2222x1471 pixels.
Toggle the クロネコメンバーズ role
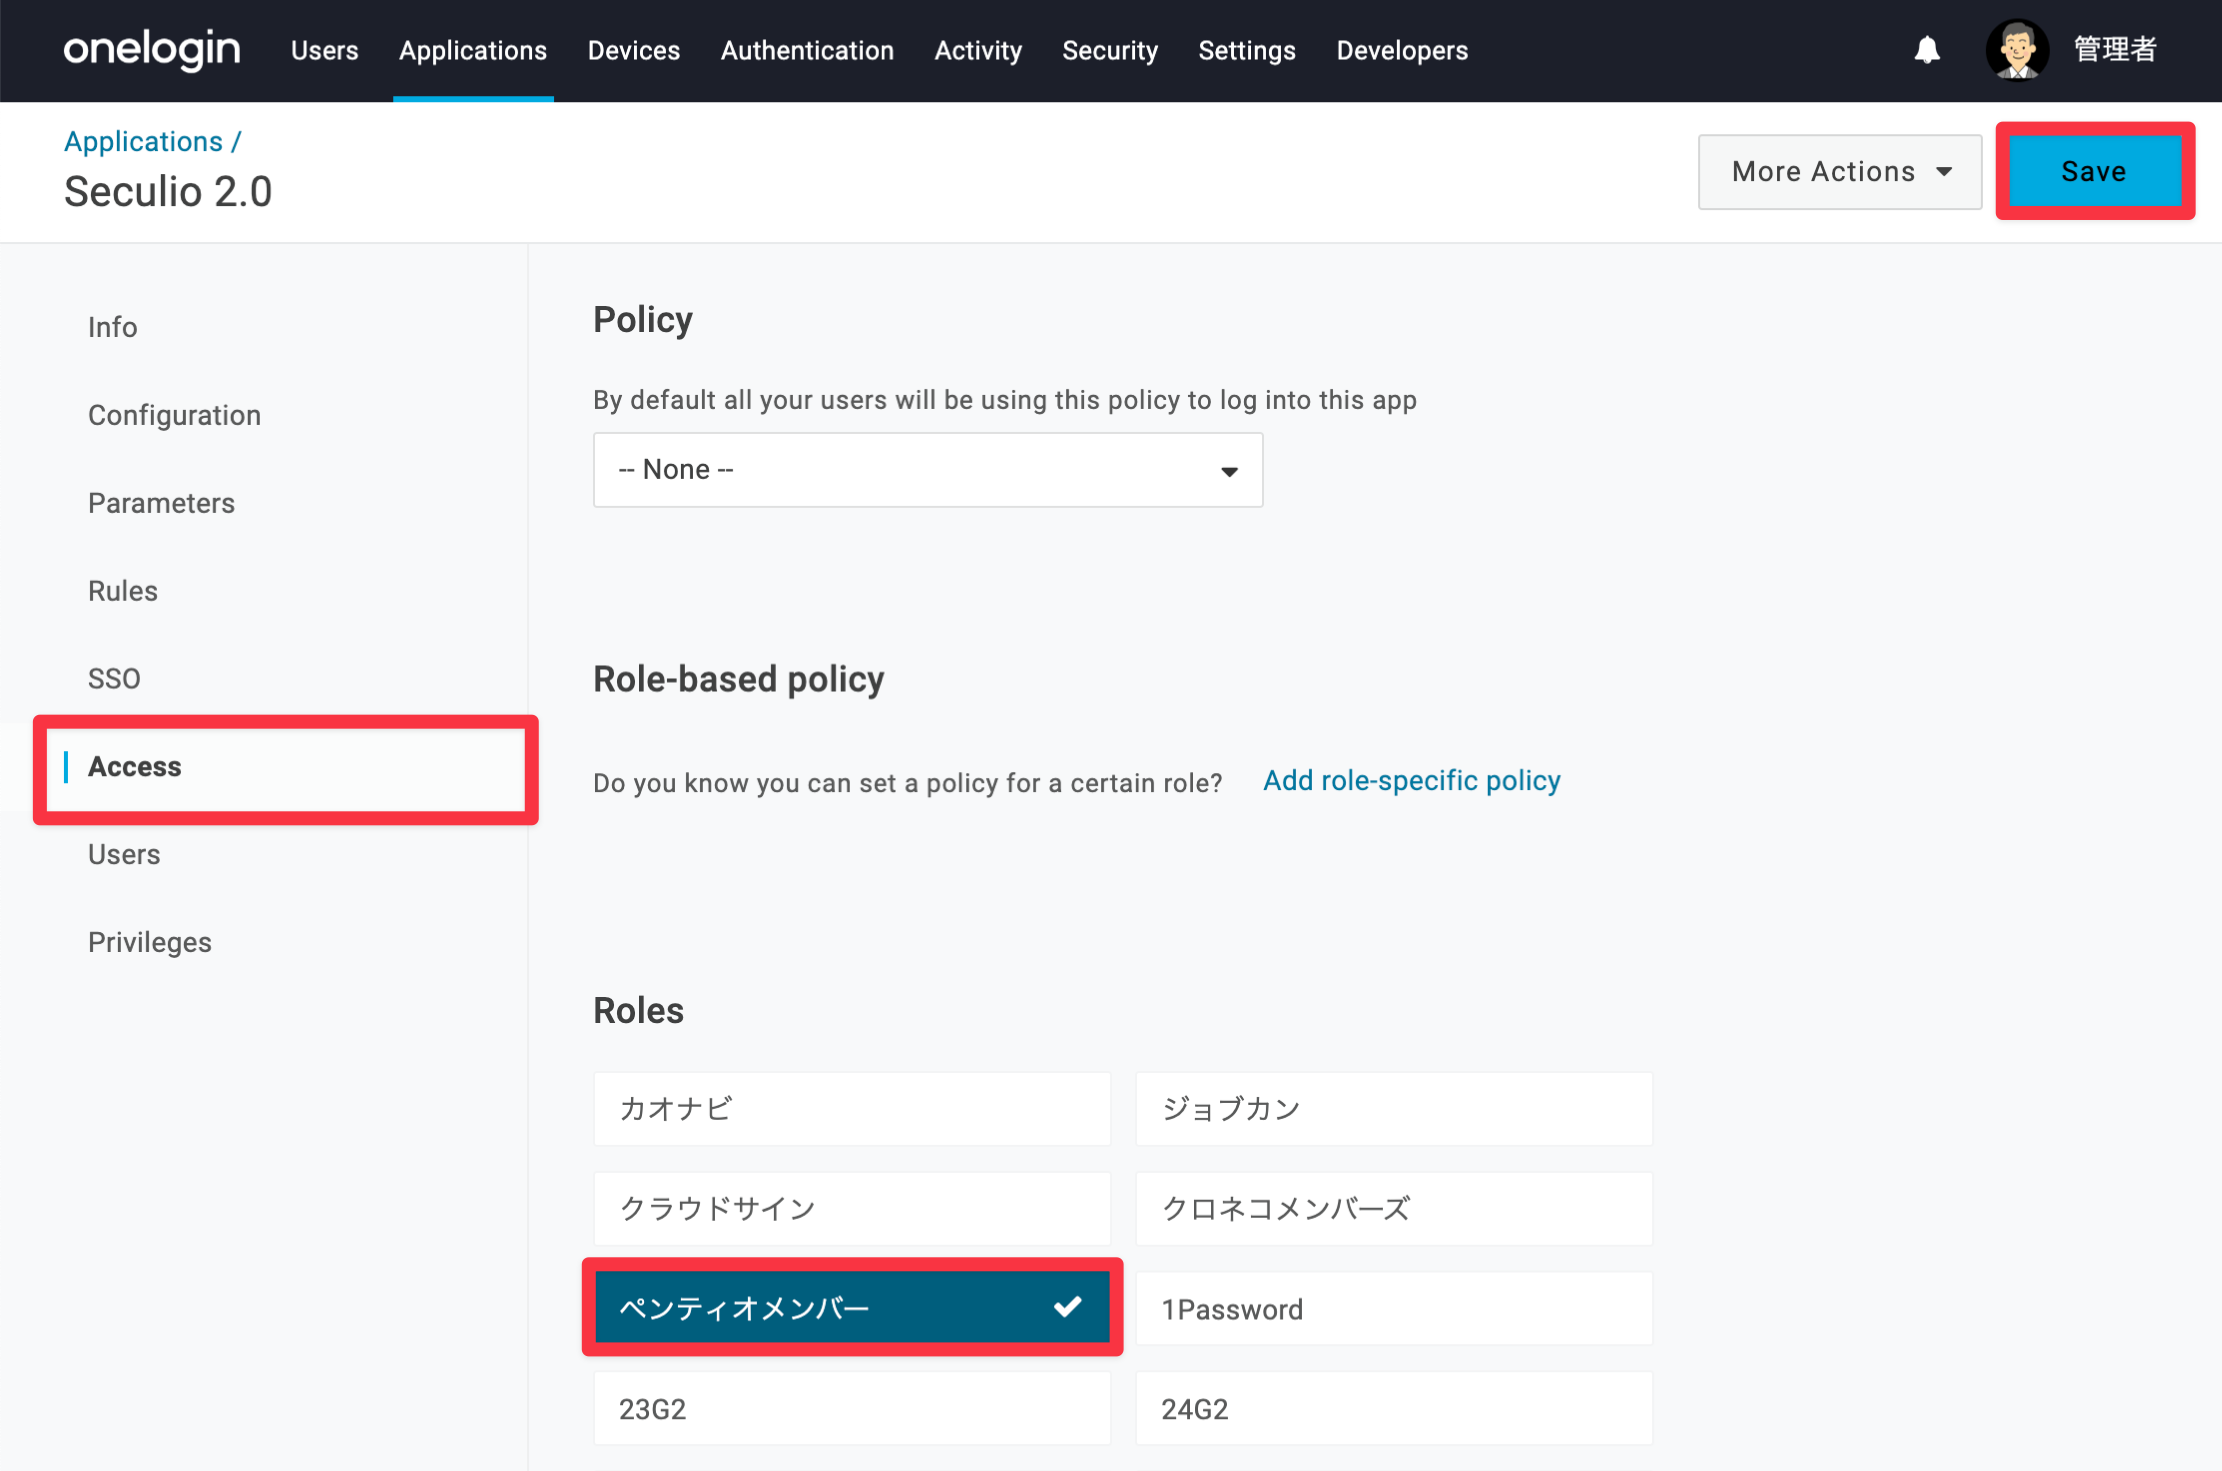tap(1394, 1209)
